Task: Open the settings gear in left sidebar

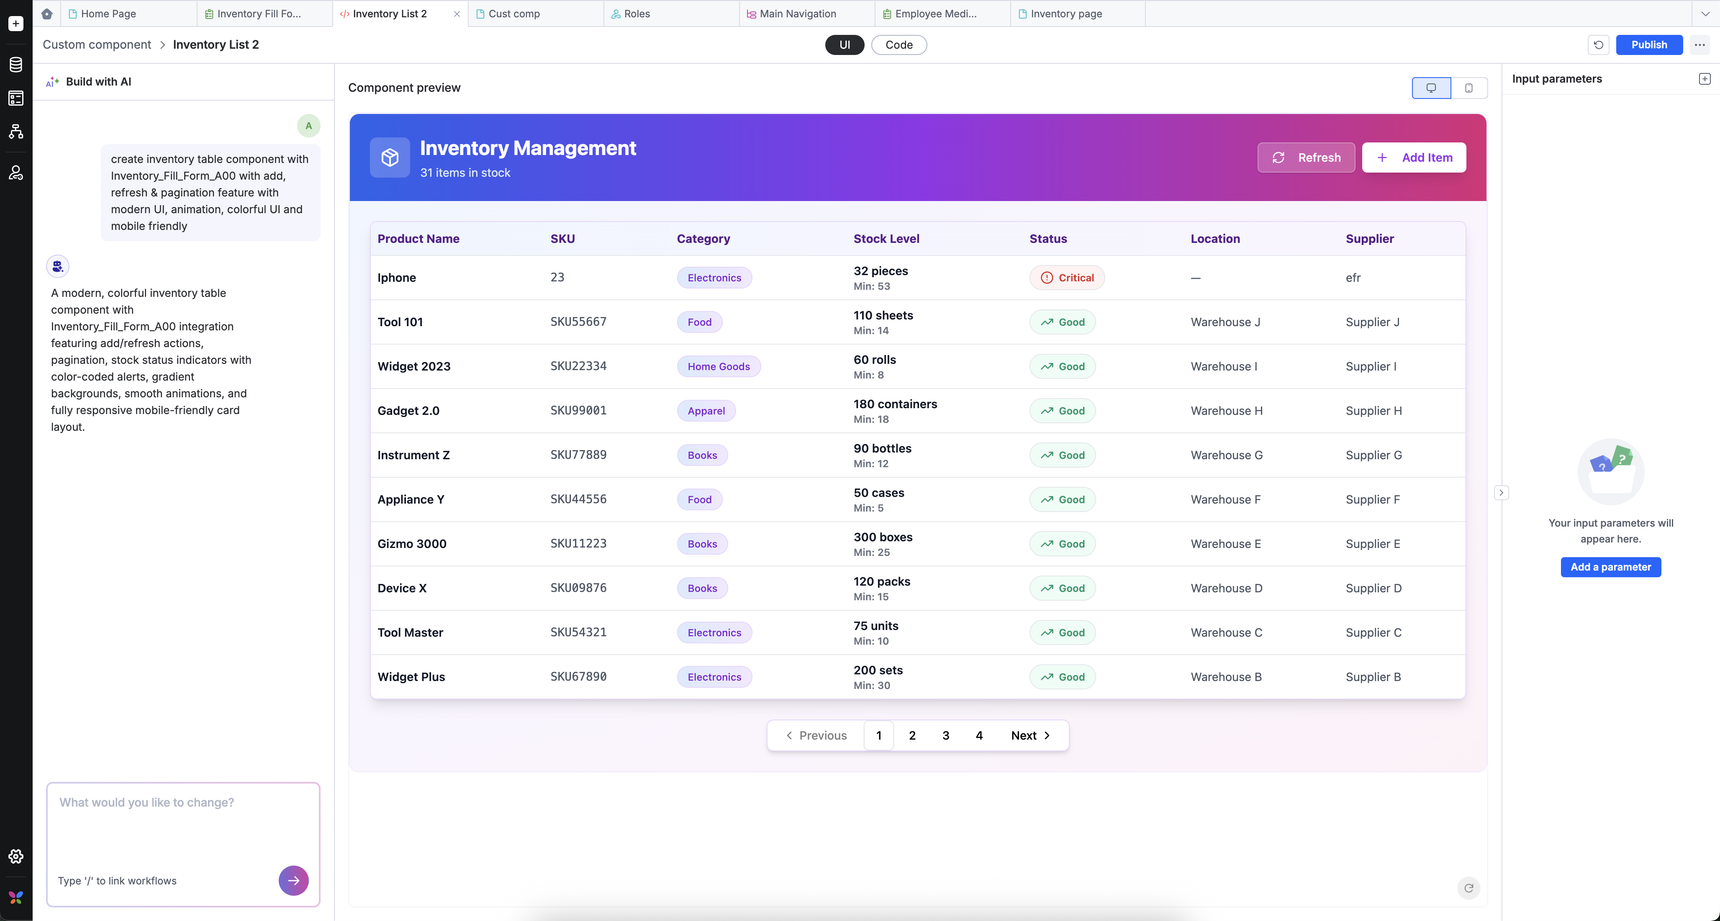Action: (x=16, y=857)
